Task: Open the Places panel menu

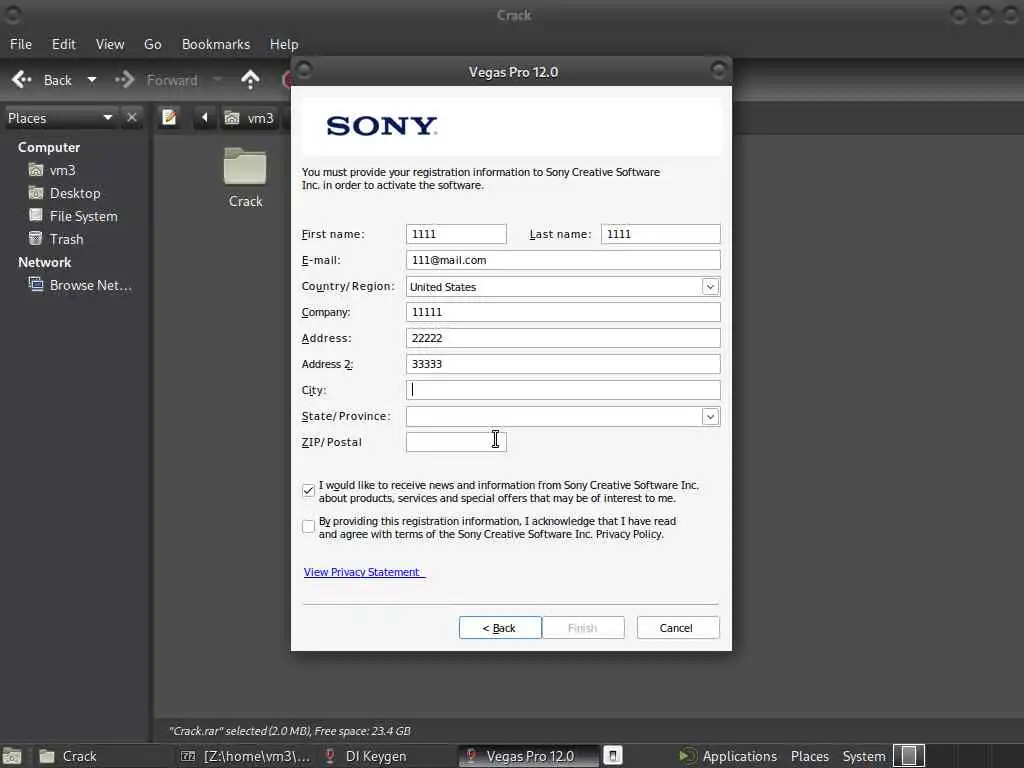Action: click(810, 756)
